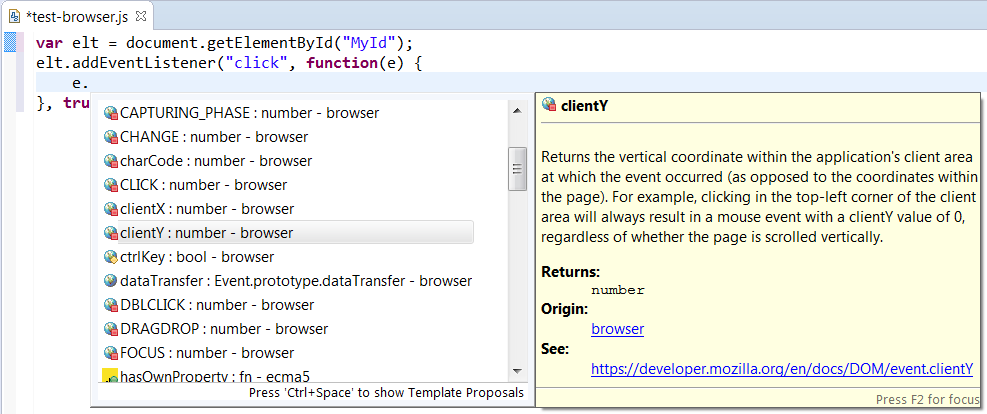Click the globe icon beside clientX proposal
This screenshot has height=414, width=987.
pyautogui.click(x=111, y=209)
